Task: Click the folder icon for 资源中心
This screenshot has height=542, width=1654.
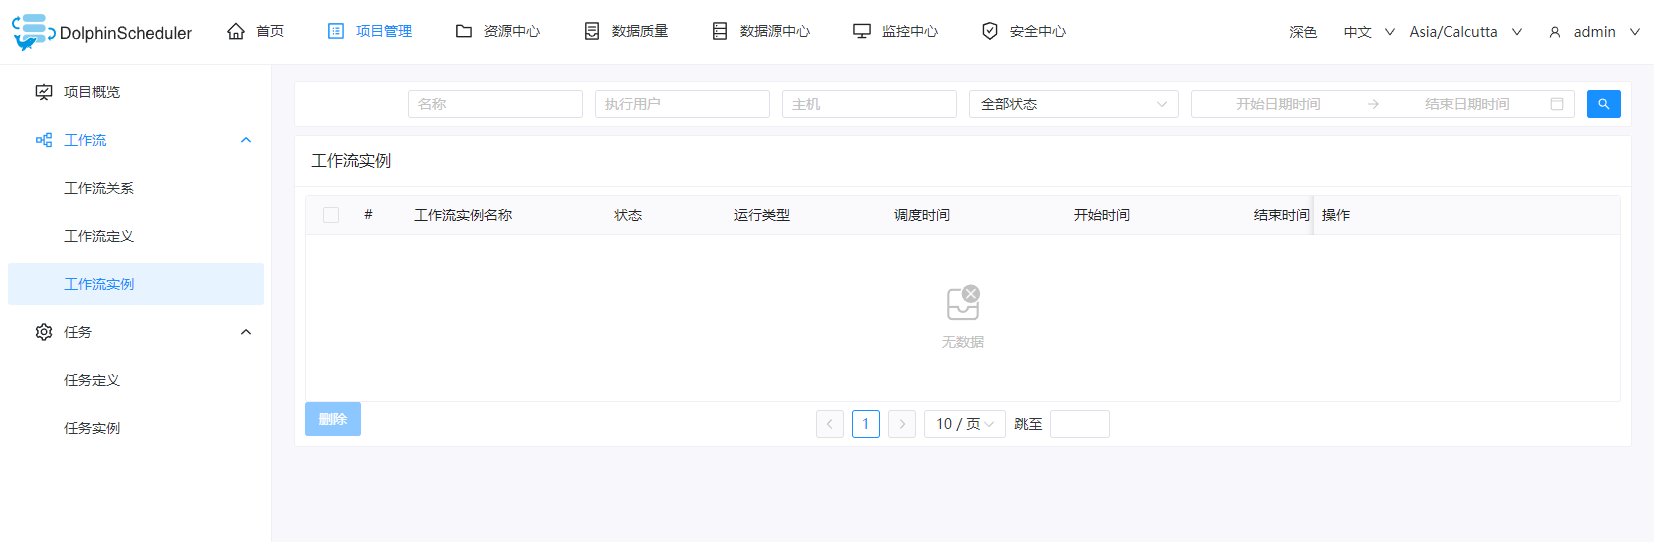Action: tap(464, 31)
